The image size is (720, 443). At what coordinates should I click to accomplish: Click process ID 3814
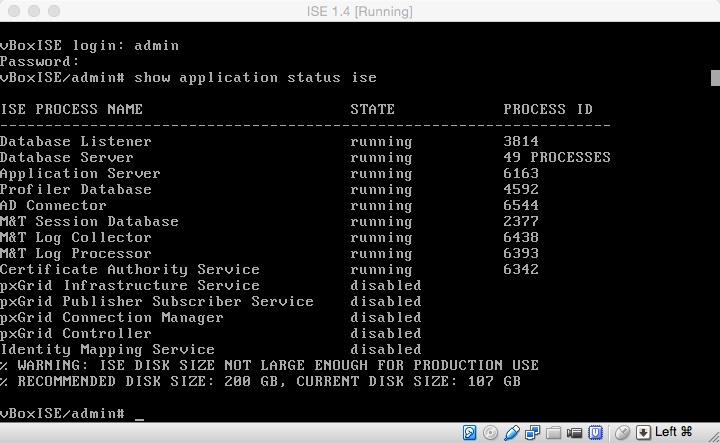521,141
